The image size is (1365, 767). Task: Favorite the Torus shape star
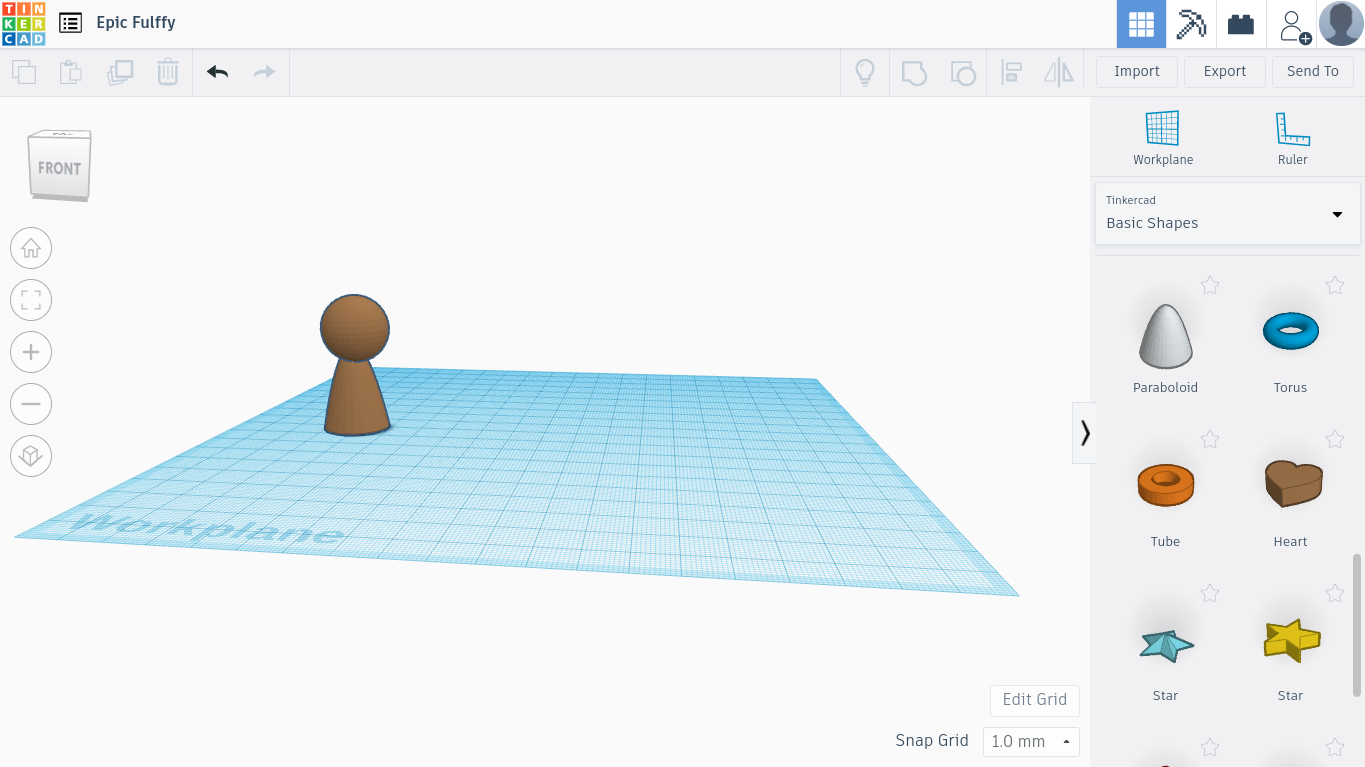(x=1335, y=285)
